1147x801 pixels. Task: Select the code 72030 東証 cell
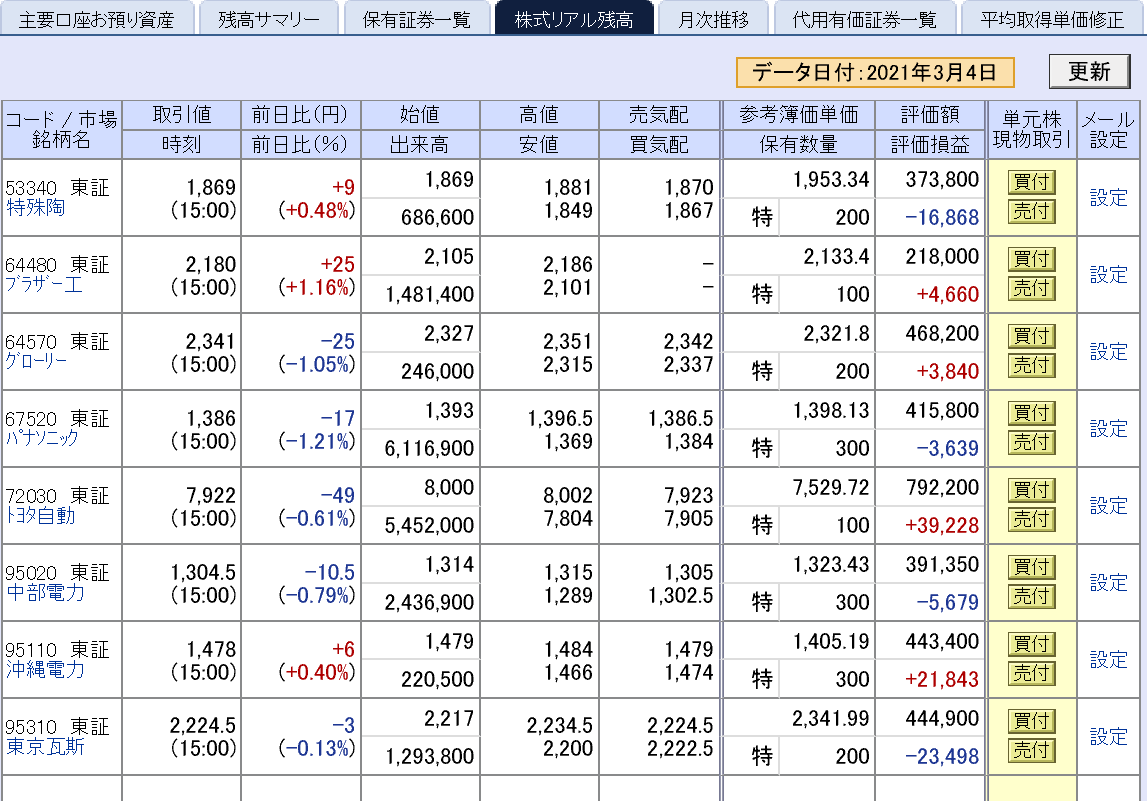click(57, 496)
